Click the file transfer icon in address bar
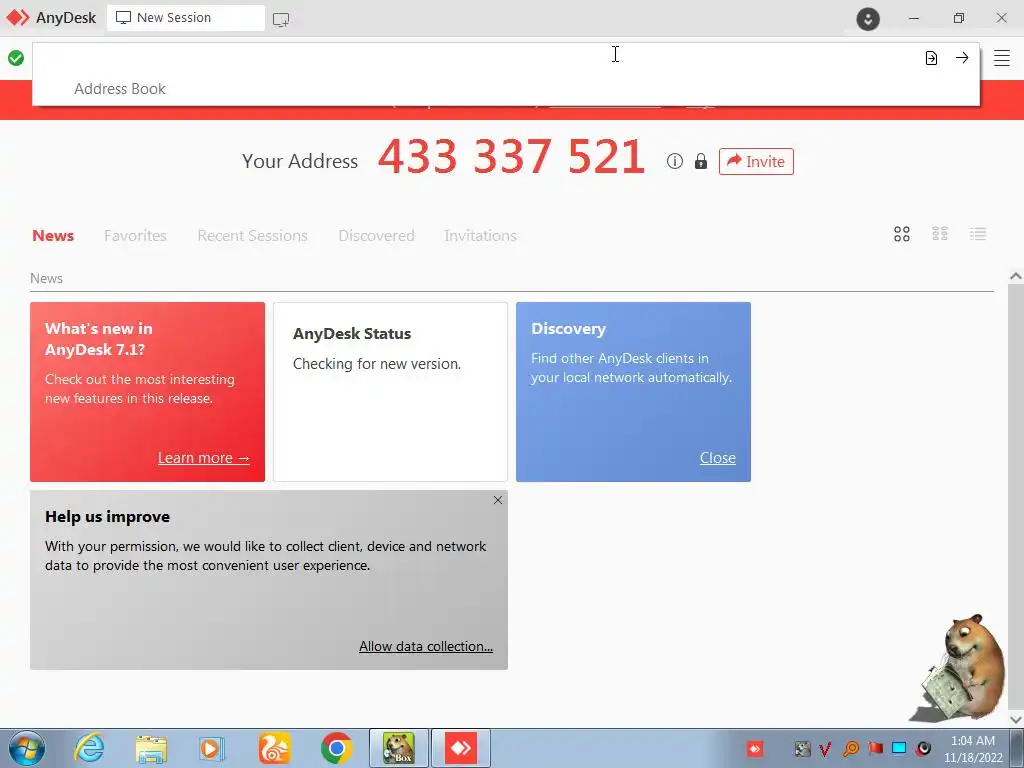Viewport: 1024px width, 768px height. pyautogui.click(x=931, y=58)
